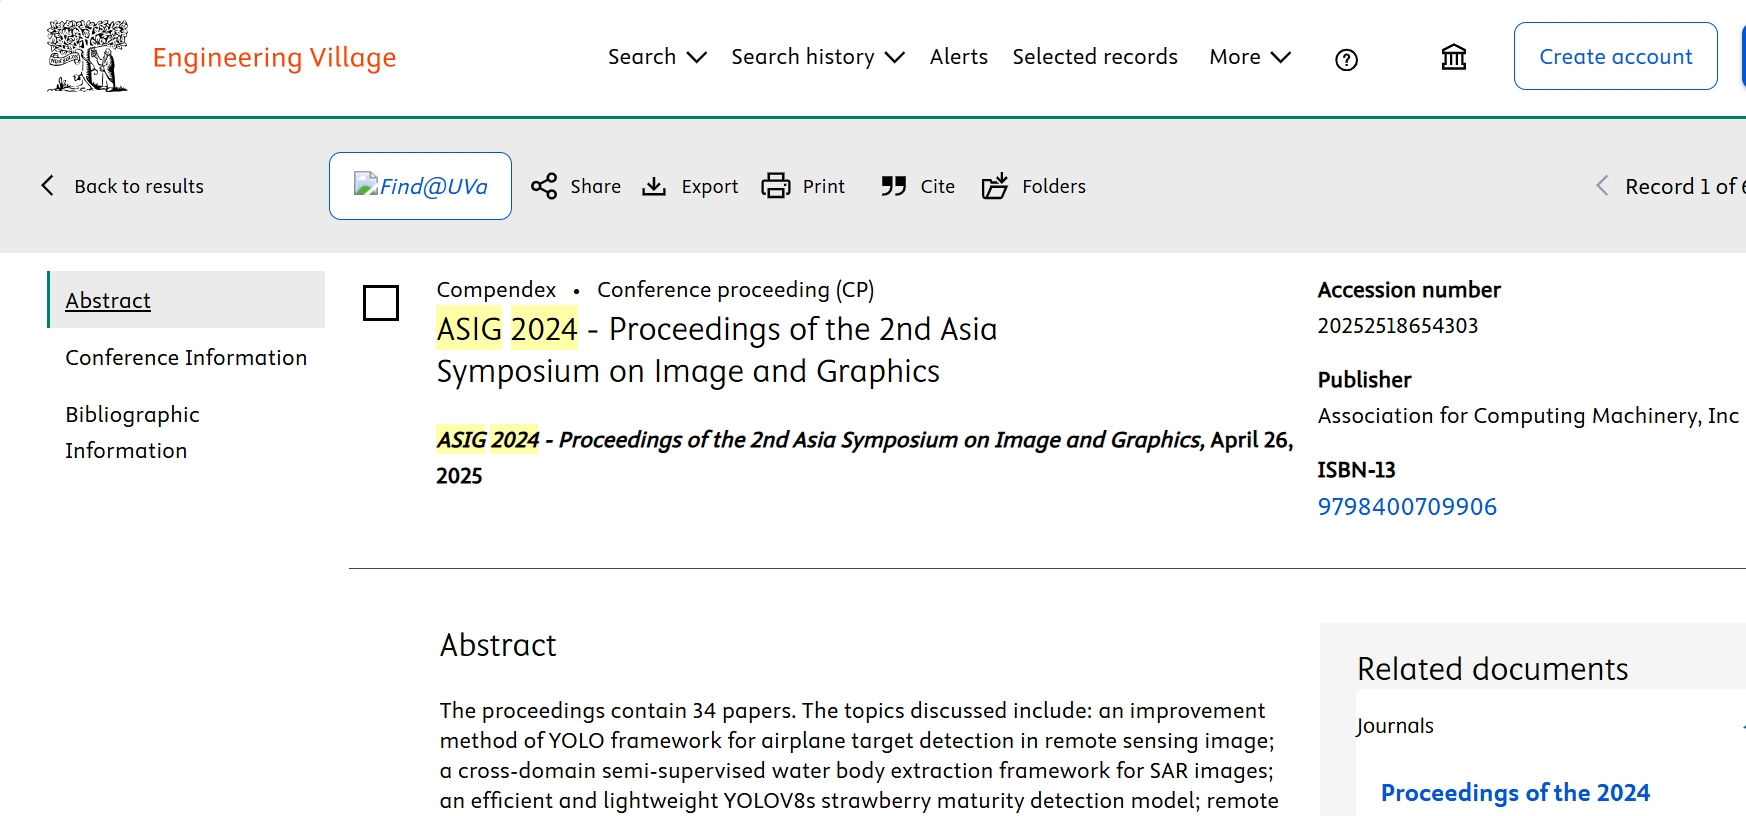The height and width of the screenshot is (816, 1746).
Task: Open related document Proceedings of the 2024
Action: (1515, 793)
